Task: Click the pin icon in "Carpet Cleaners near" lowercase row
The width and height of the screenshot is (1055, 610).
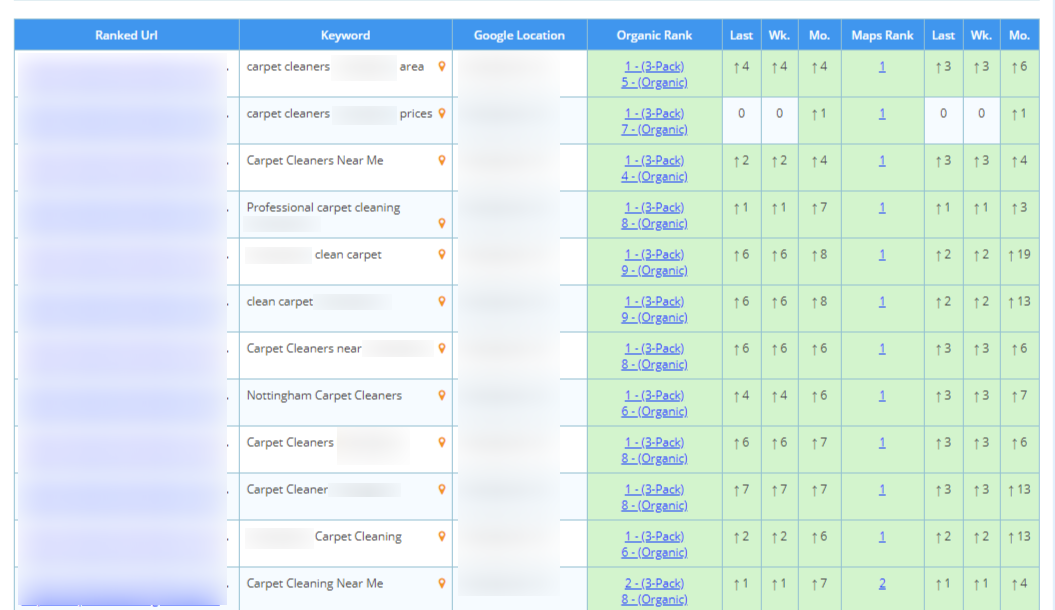Action: 442,349
